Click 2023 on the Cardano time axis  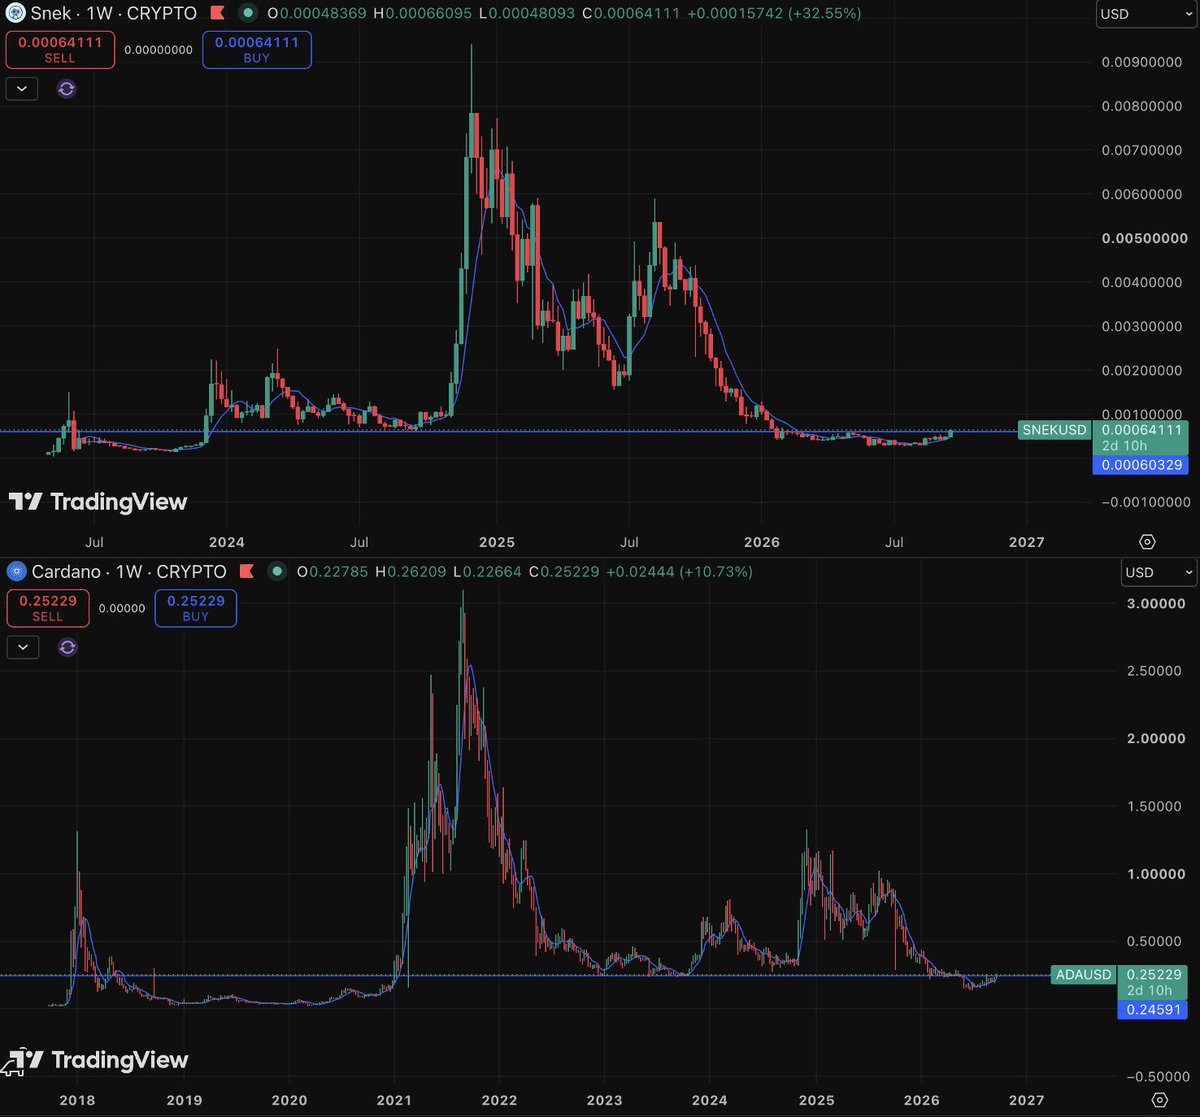pyautogui.click(x=604, y=1100)
